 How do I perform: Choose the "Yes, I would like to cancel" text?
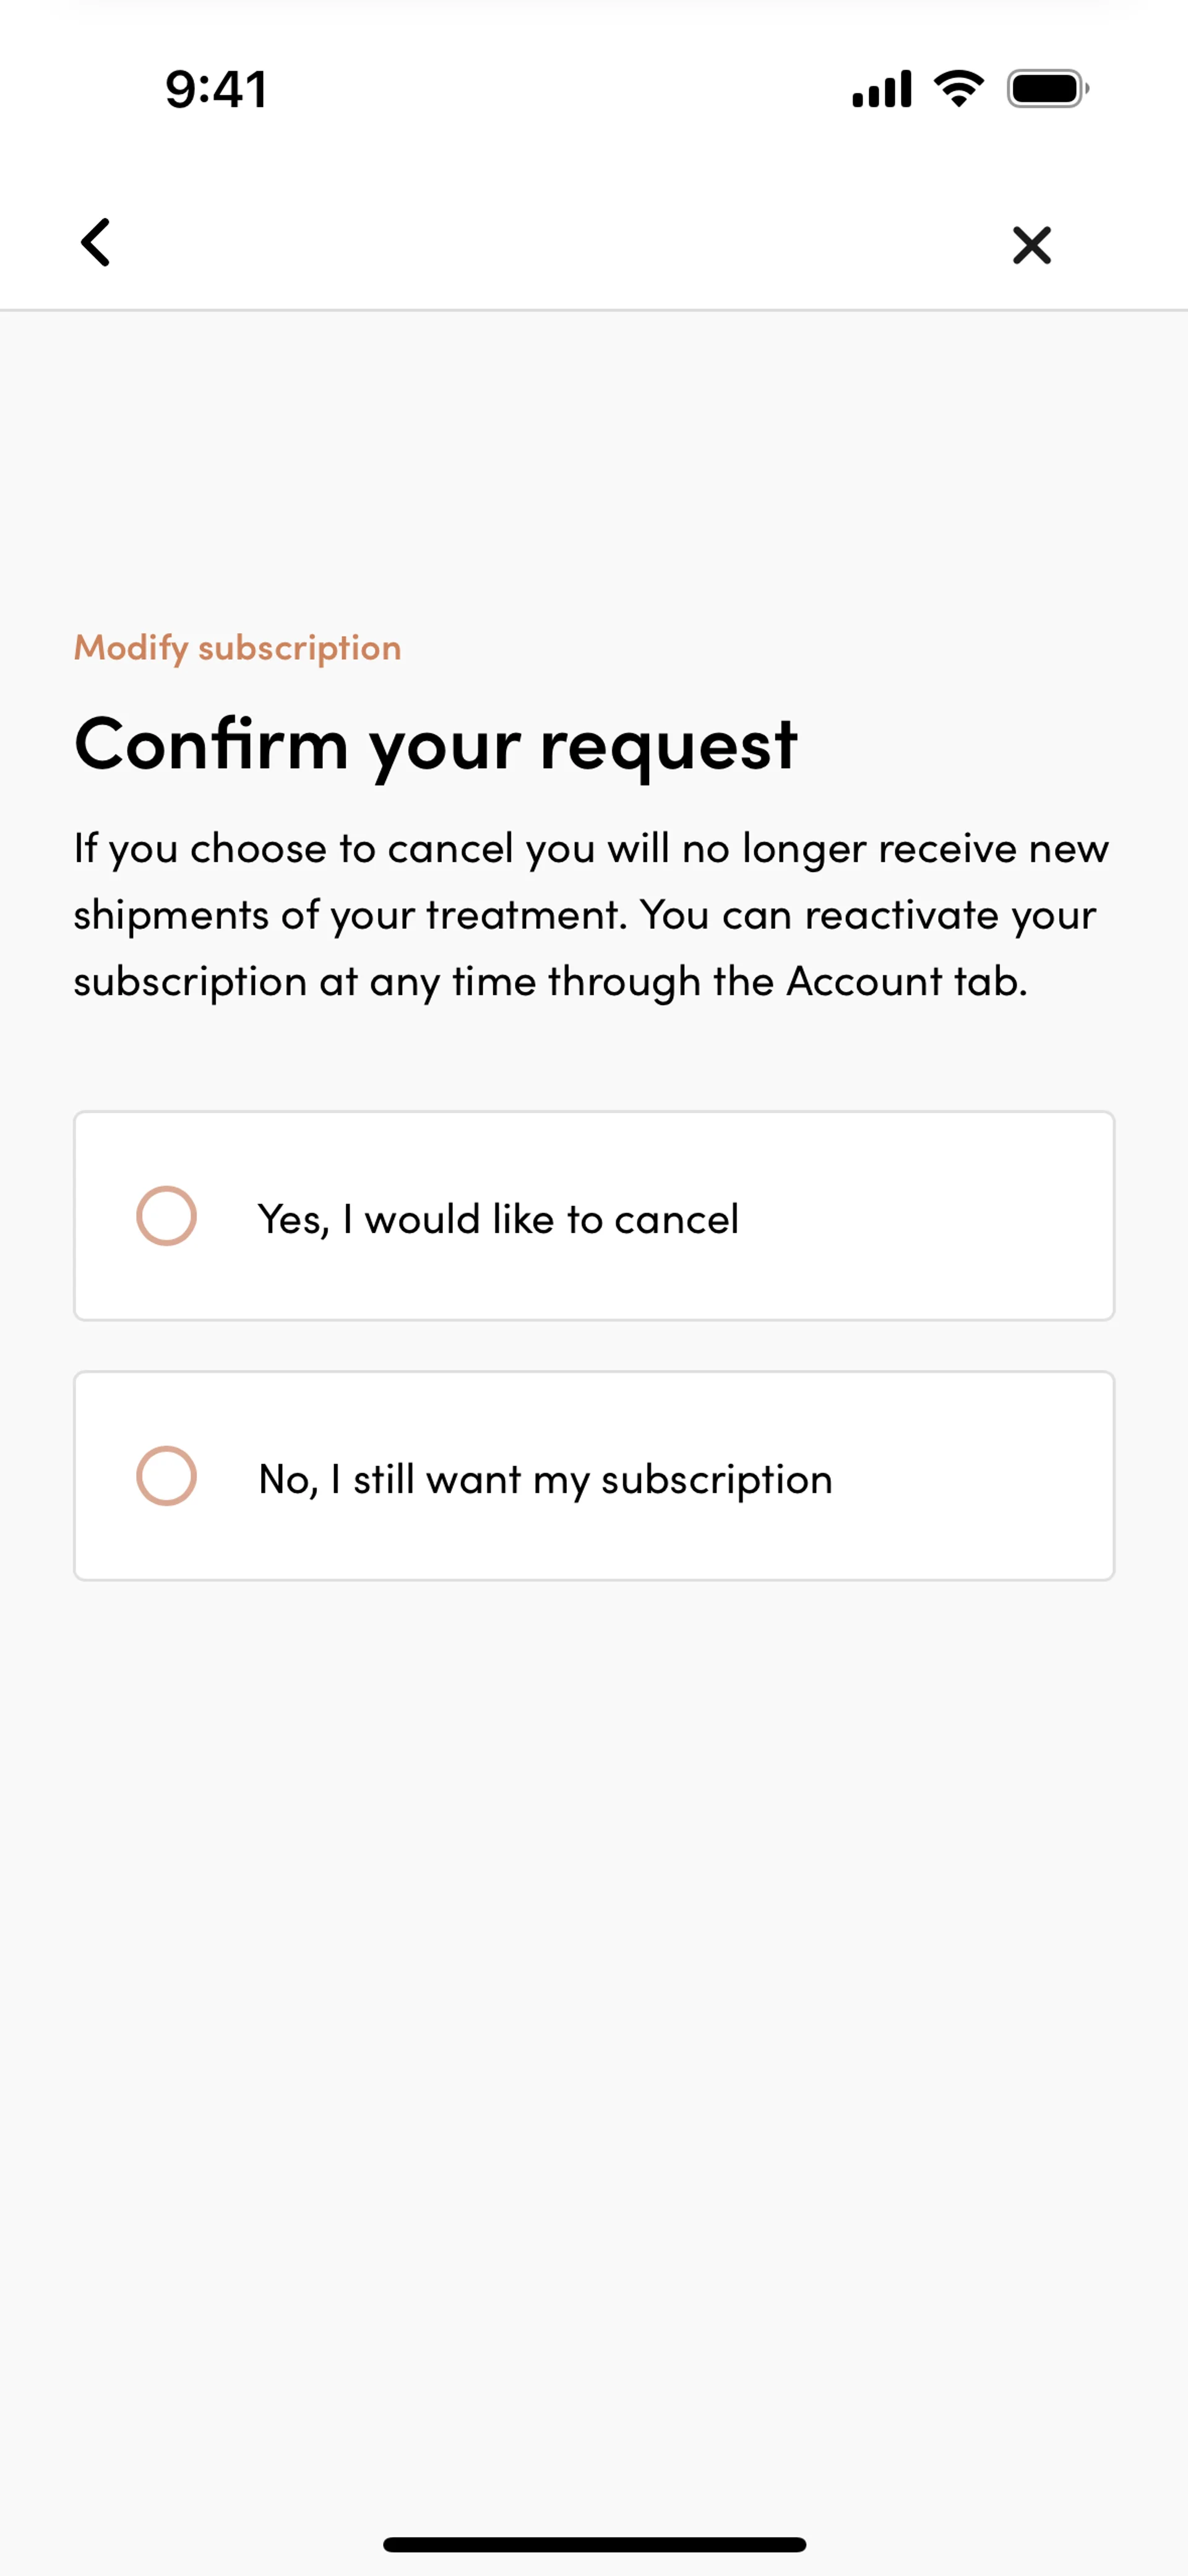498,1219
